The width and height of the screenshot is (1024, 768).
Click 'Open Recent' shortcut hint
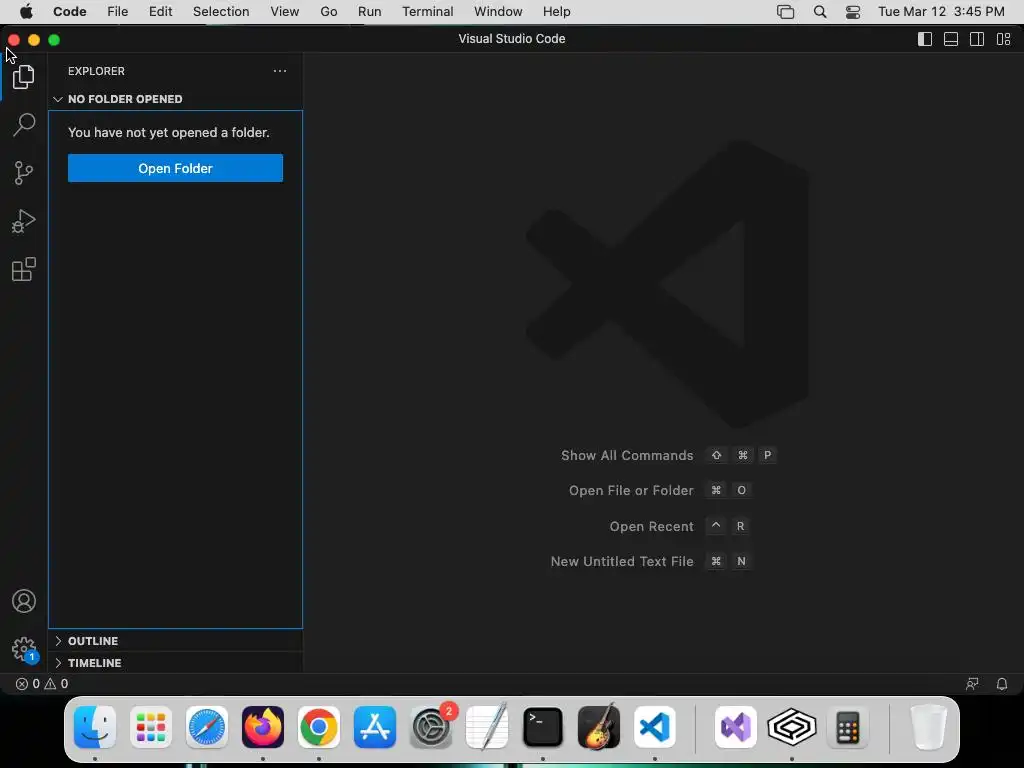click(x=651, y=526)
